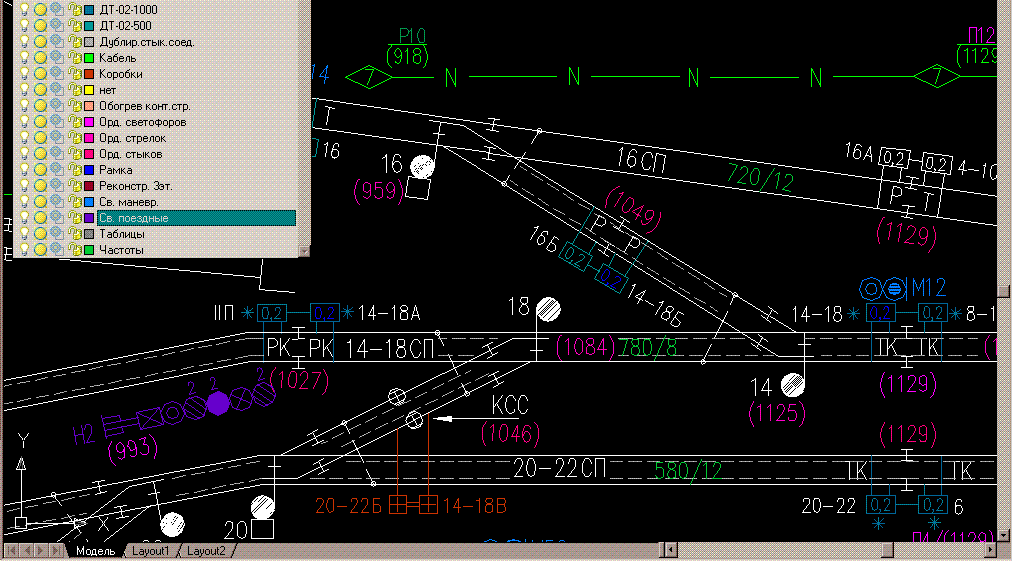Switch to the Layout1 tab
The width and height of the screenshot is (1012, 561).
click(x=151, y=551)
